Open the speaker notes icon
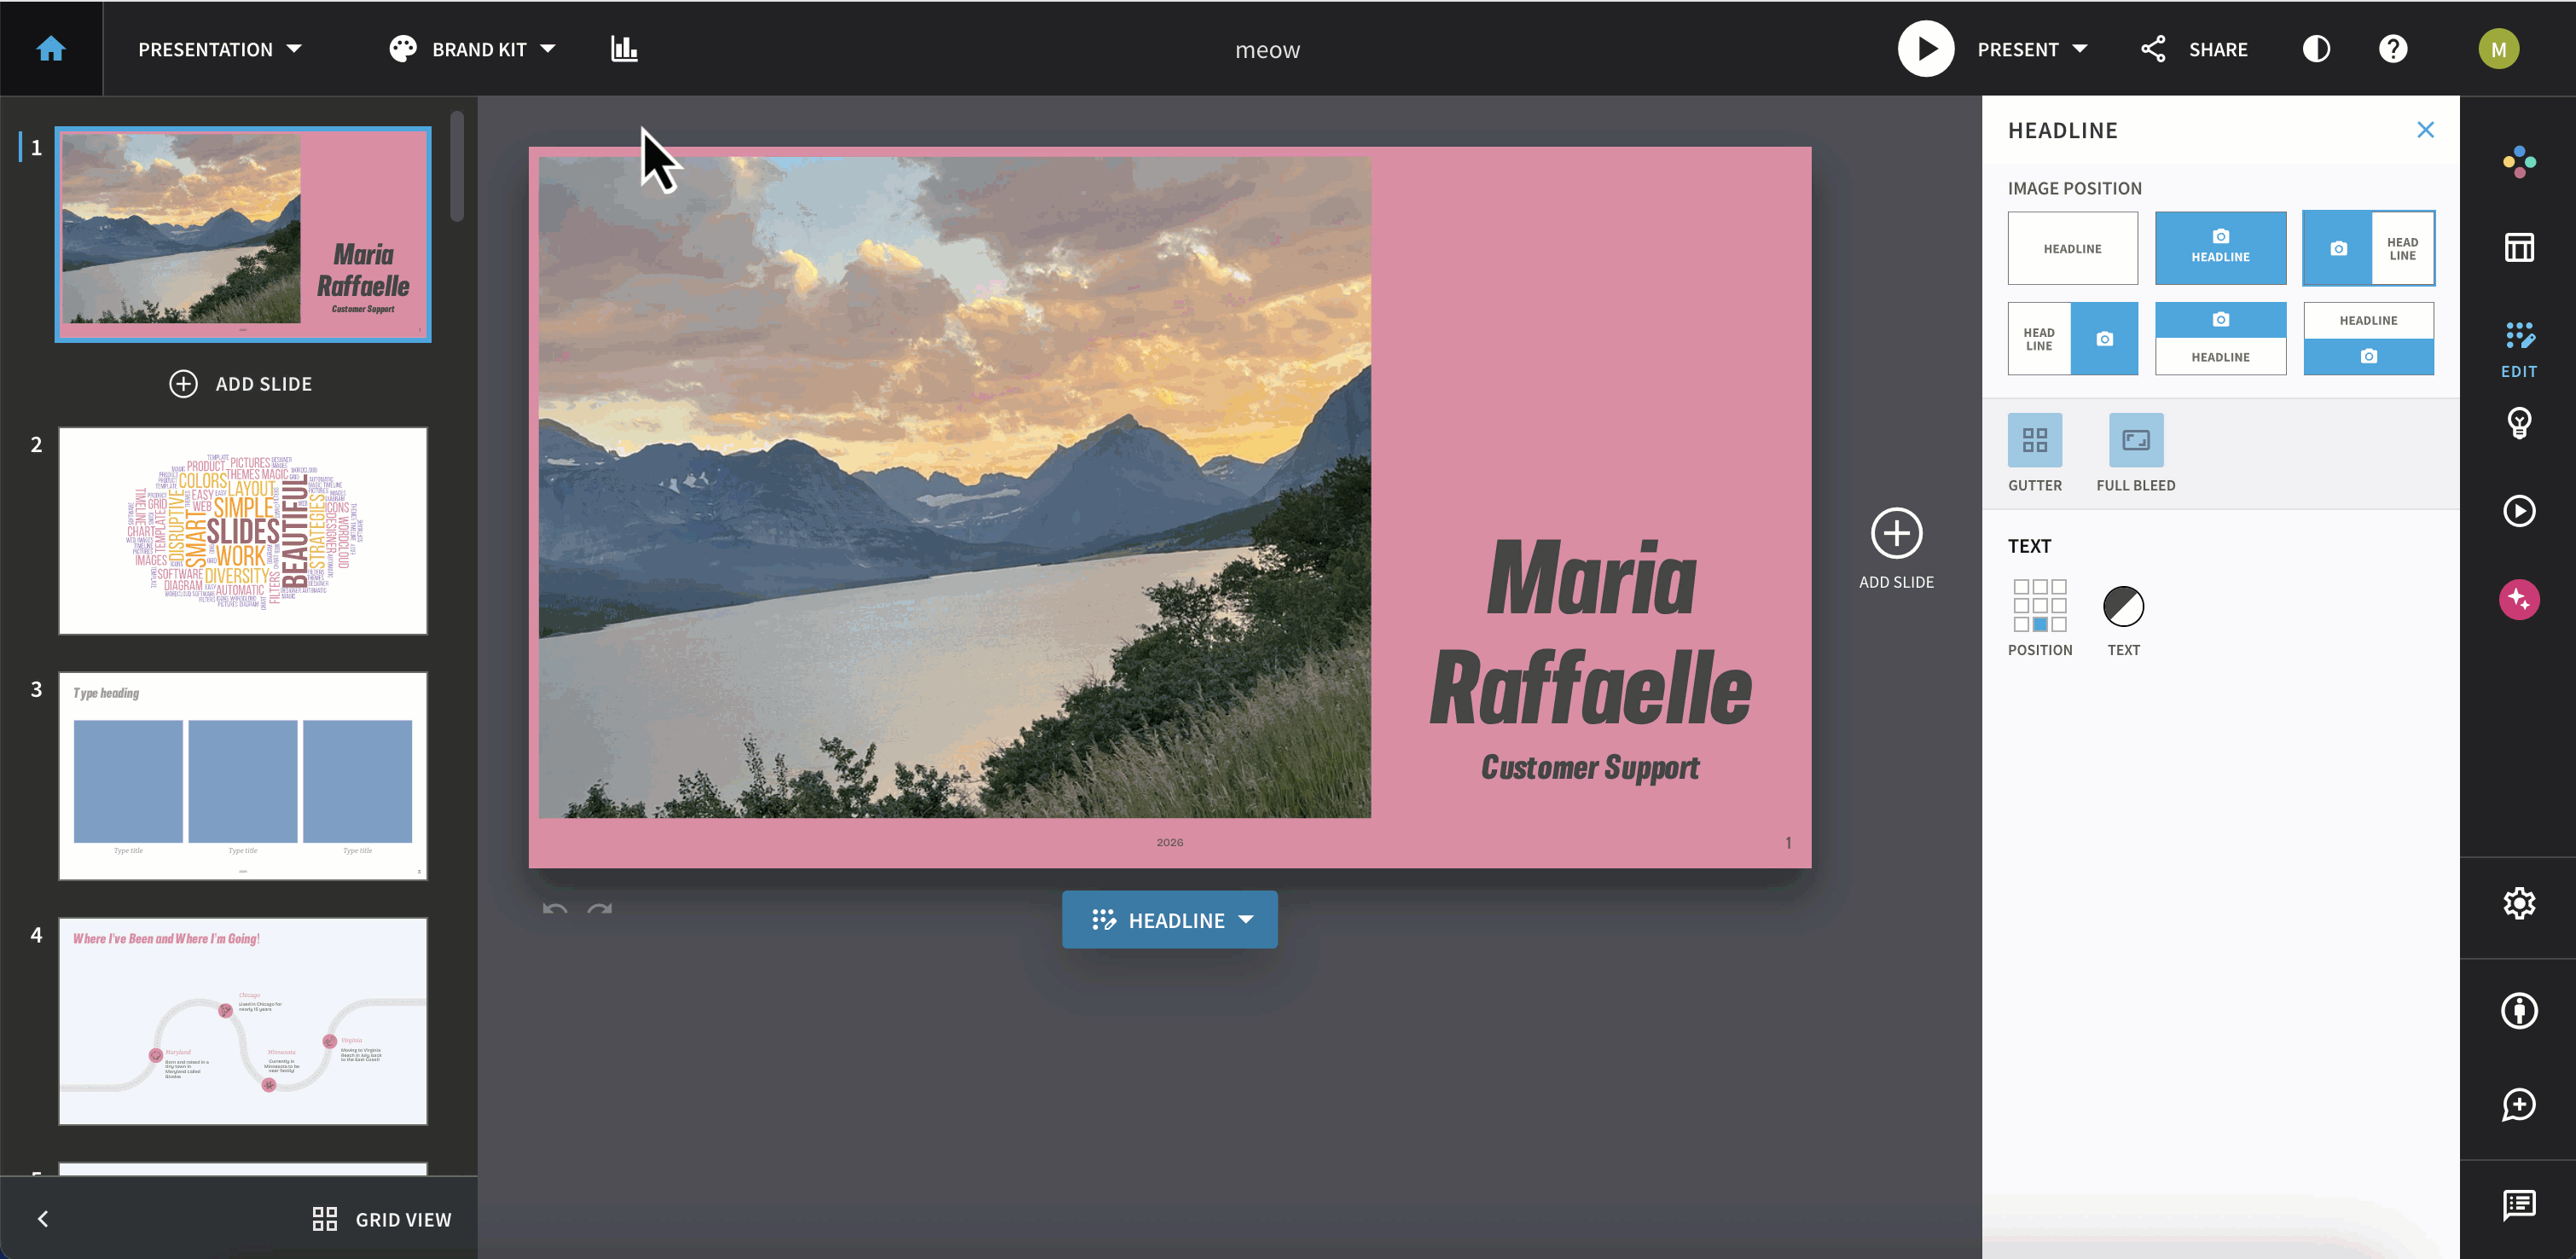2576x1259 pixels. point(2518,1205)
